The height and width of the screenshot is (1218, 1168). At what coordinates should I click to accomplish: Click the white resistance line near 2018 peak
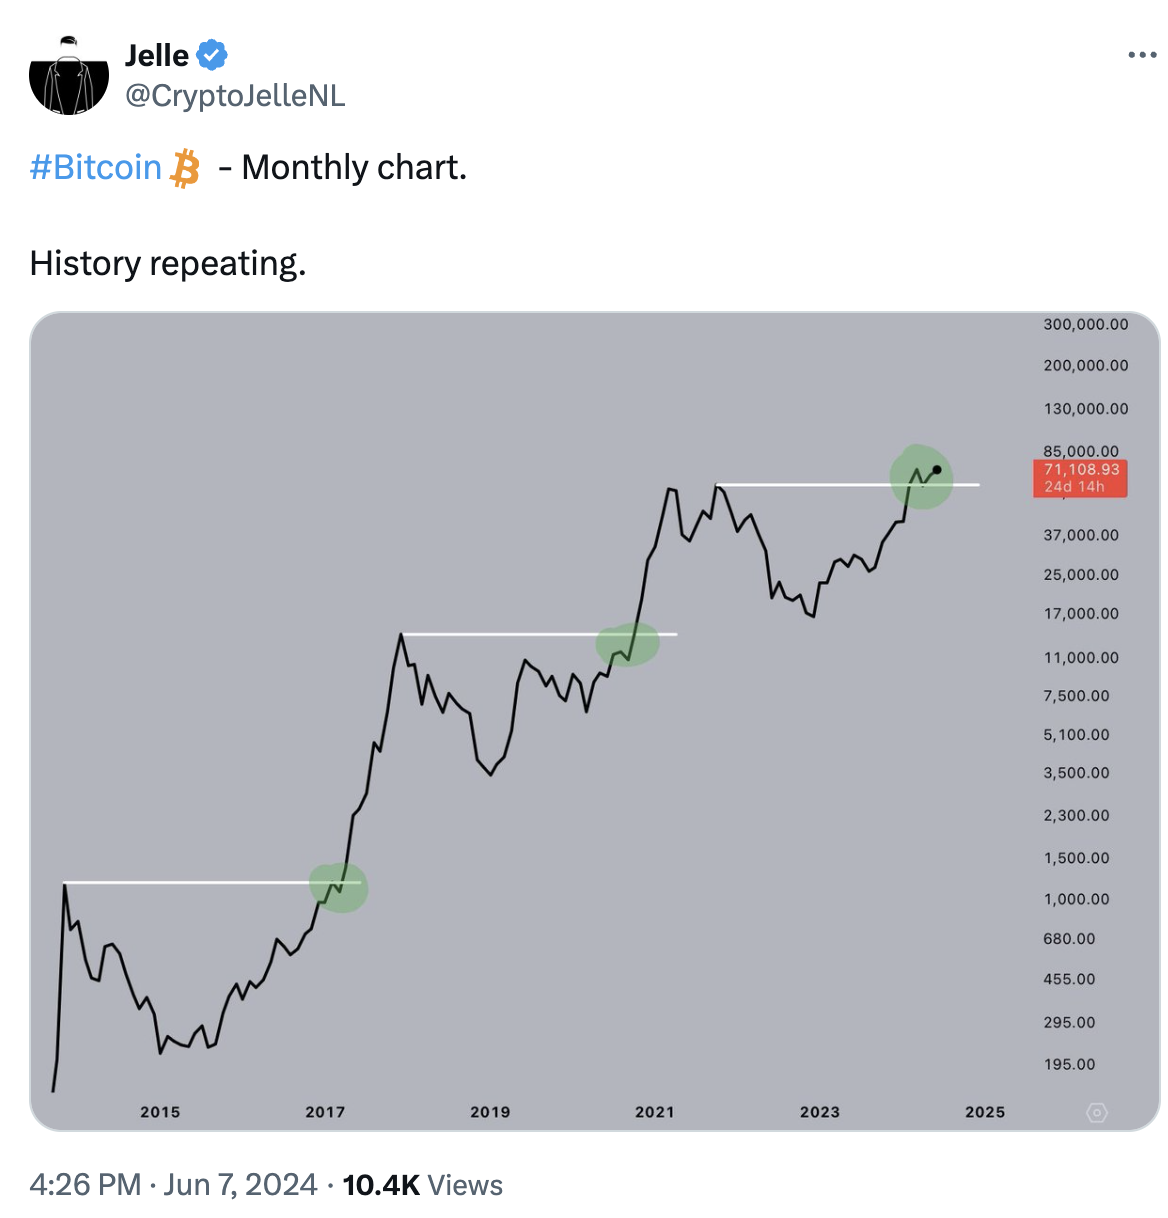pyautogui.click(x=539, y=634)
